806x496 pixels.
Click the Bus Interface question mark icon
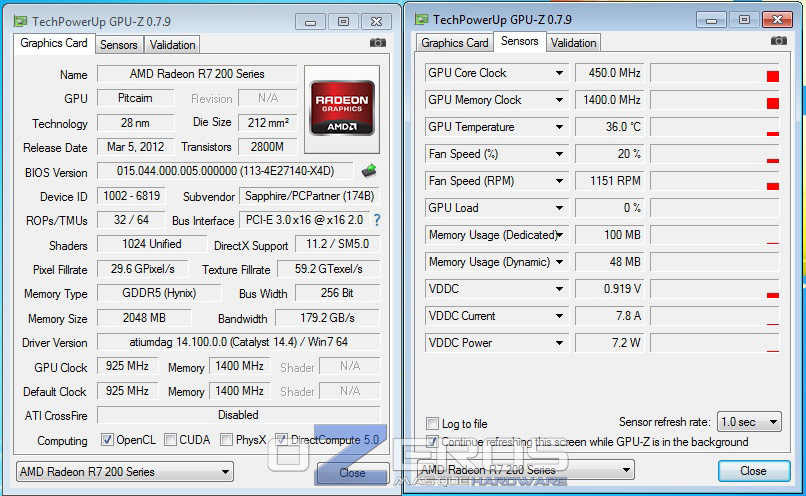[x=377, y=220]
